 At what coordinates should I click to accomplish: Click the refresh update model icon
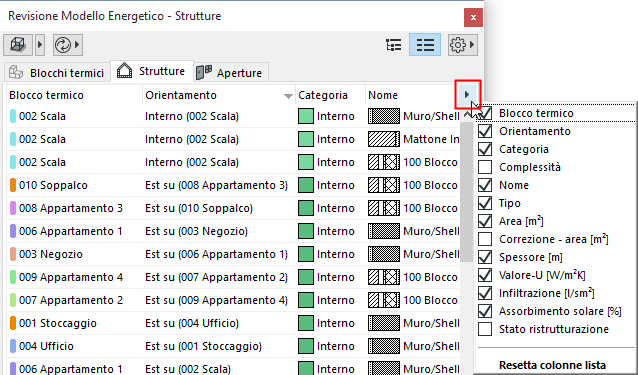(63, 45)
